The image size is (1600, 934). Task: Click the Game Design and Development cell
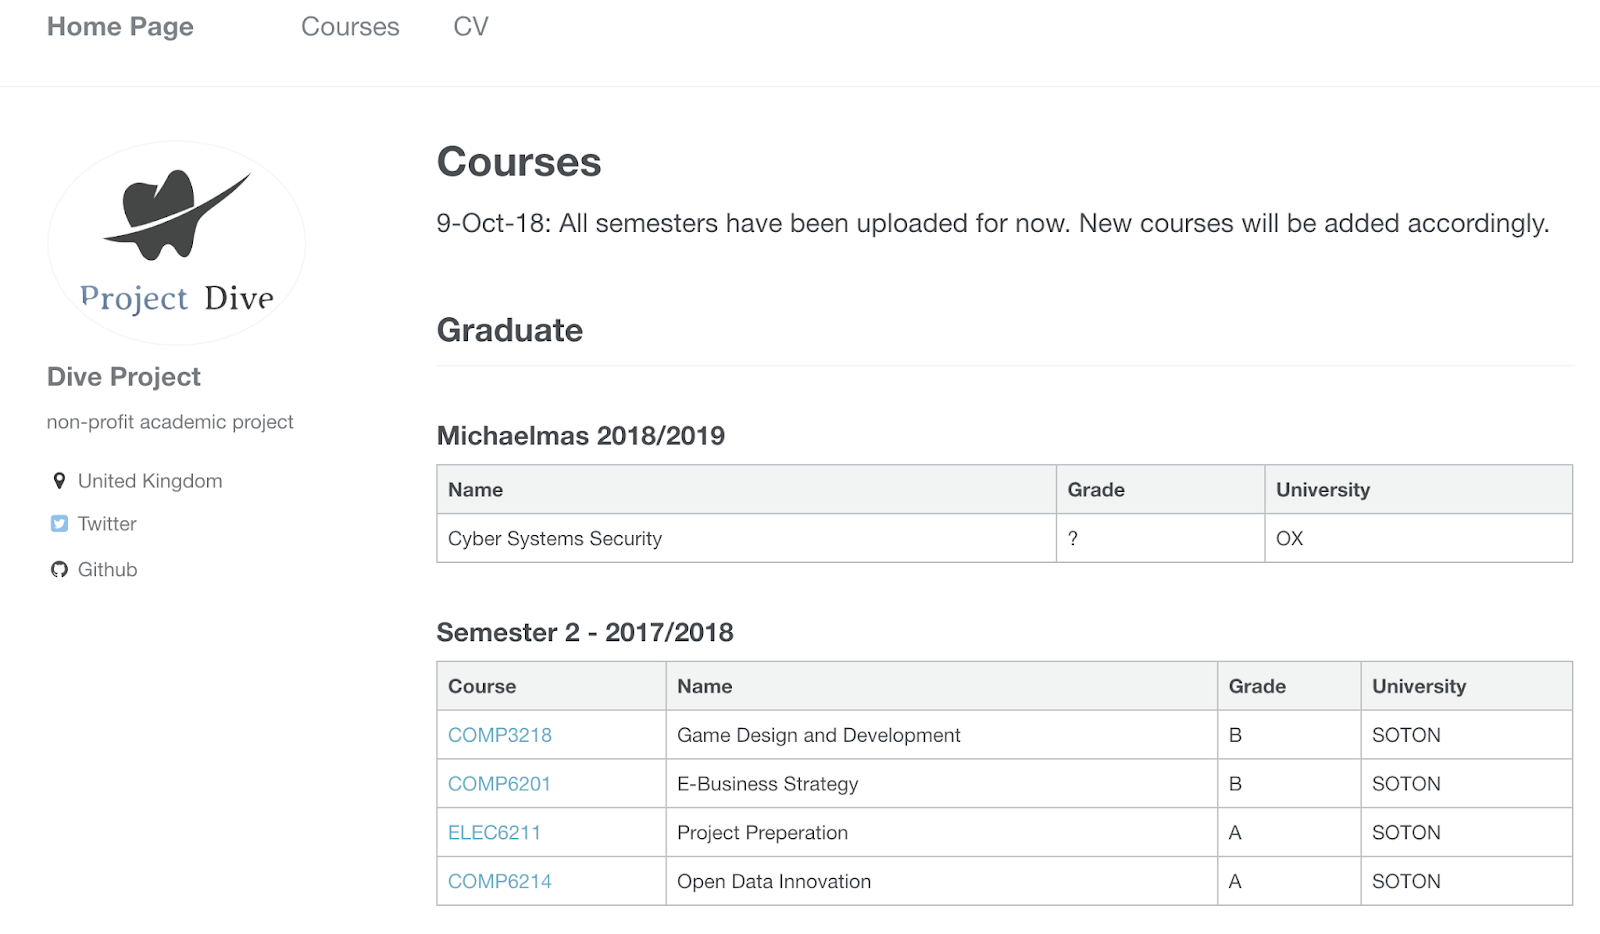pyautogui.click(x=942, y=735)
